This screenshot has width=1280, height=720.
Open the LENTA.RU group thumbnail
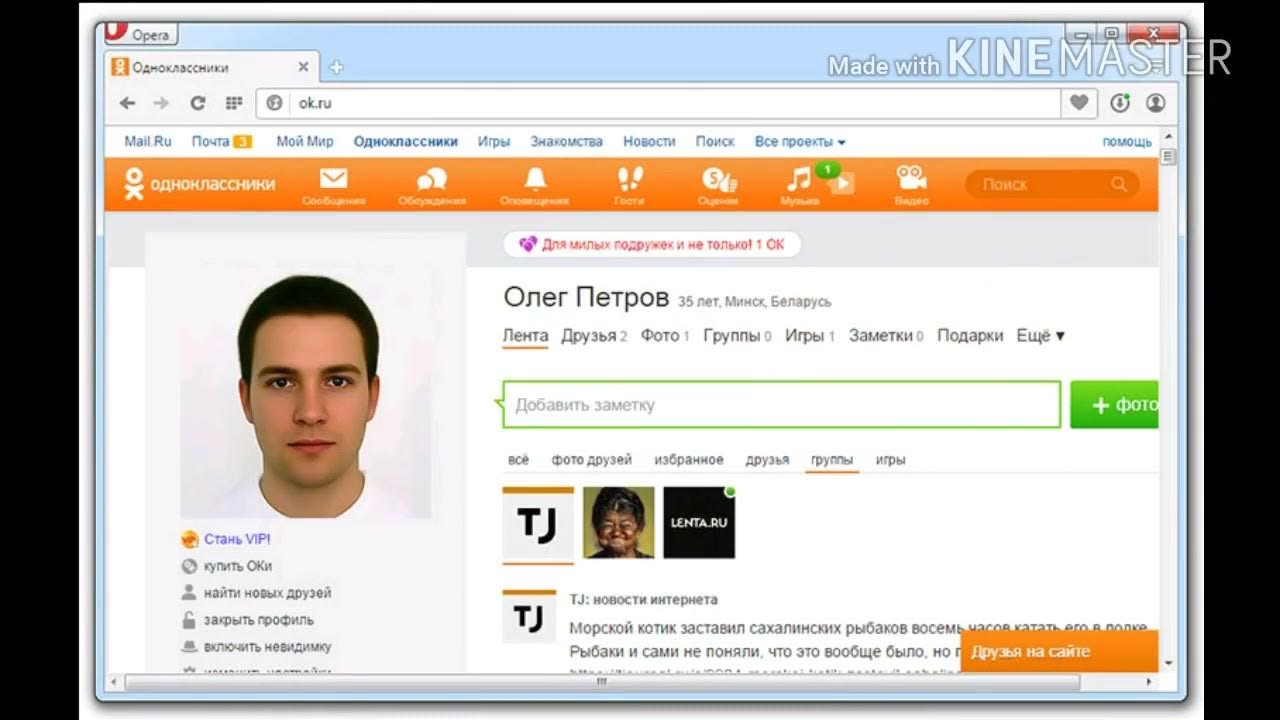tap(699, 523)
